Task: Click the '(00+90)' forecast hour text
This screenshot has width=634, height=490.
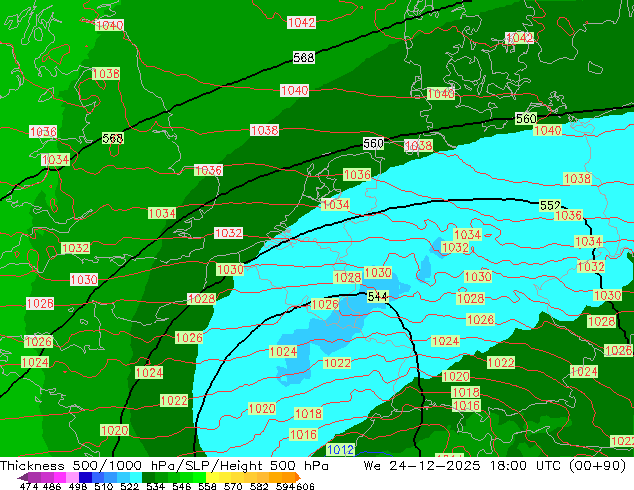Action: [598, 466]
